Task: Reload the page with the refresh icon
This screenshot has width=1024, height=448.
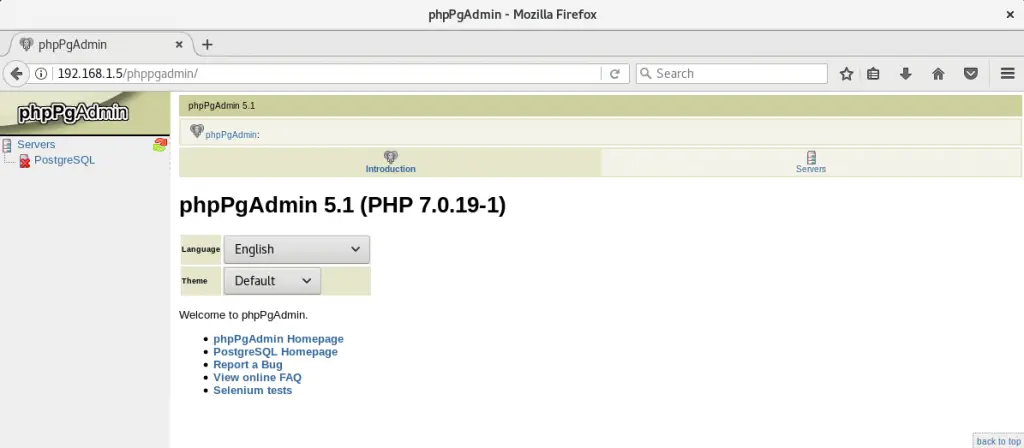Action: tap(615, 74)
